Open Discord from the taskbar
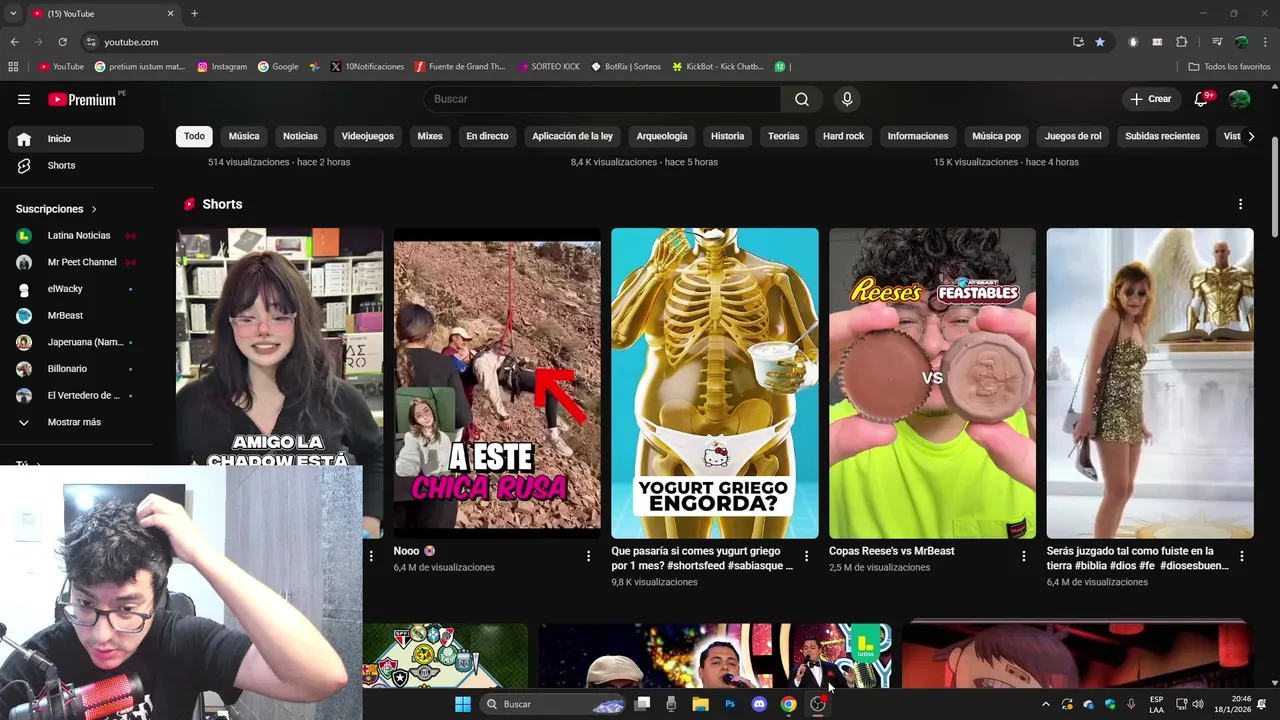Screen dimensions: 1280x720 point(759,704)
